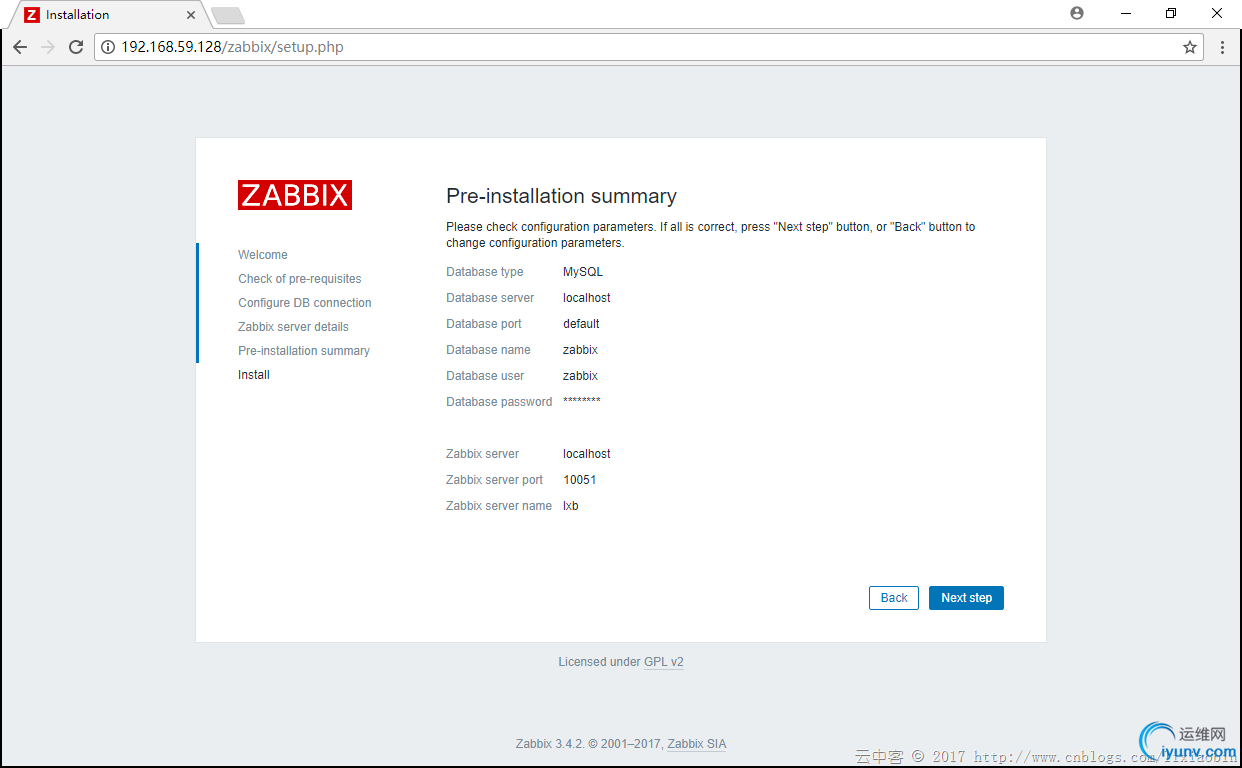Click the Database type label

[x=485, y=272]
